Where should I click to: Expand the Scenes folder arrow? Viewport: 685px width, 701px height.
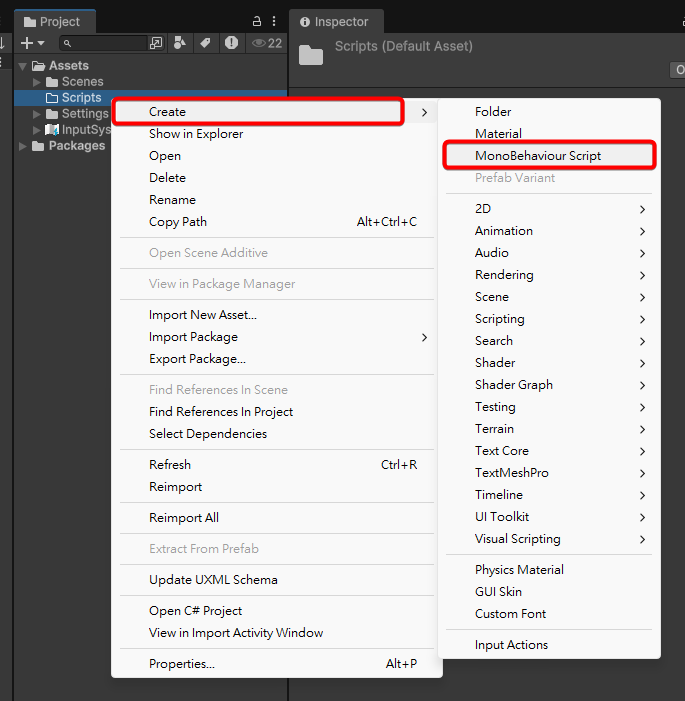coord(38,82)
